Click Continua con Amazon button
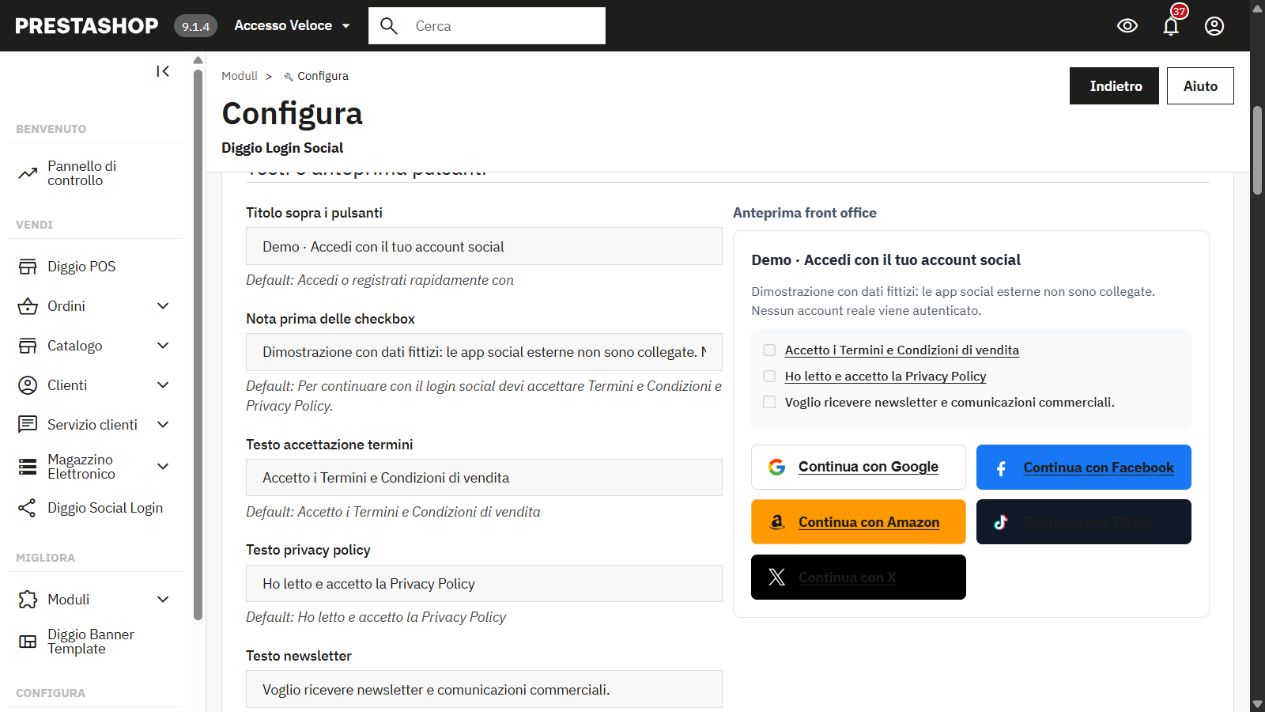Screen dimensions: 1265x712 (858, 522)
